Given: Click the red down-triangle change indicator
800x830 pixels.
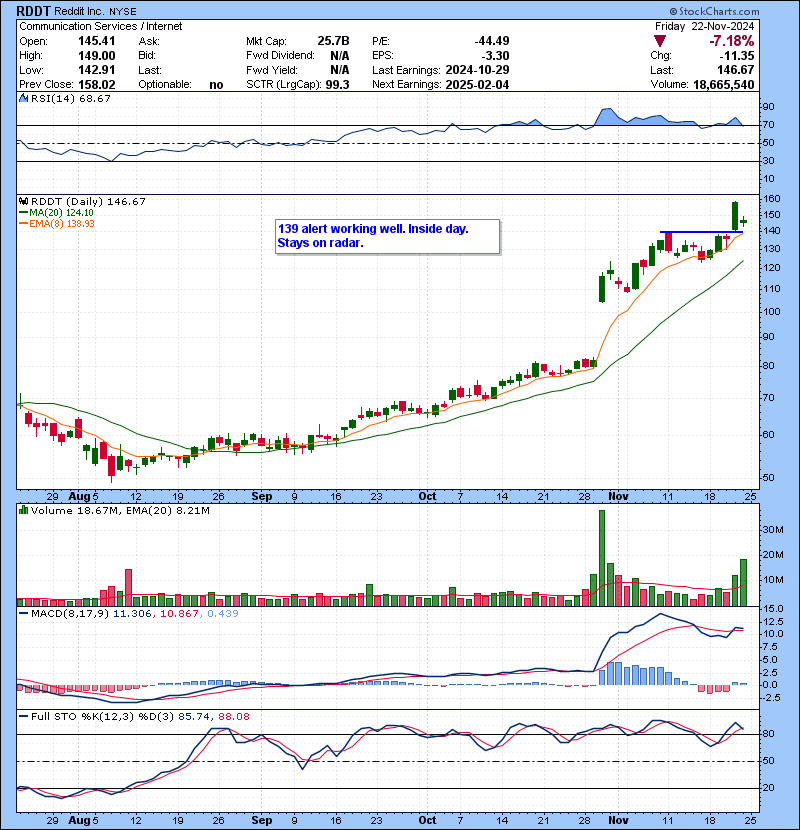Looking at the screenshot, I should coord(660,41).
